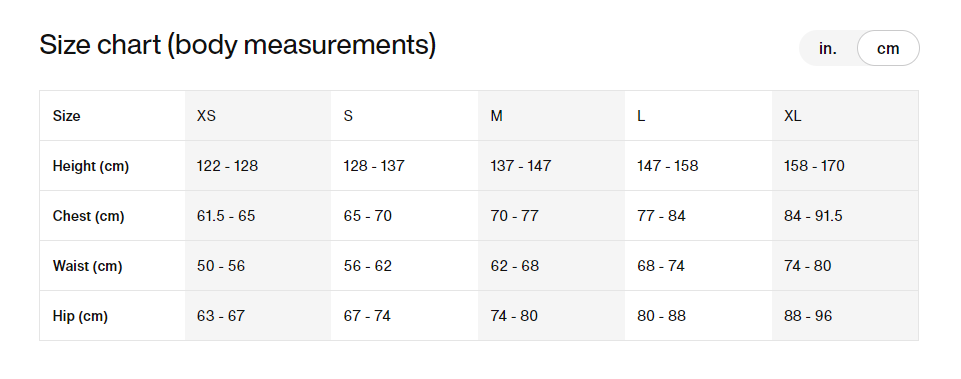
Task: Click the 'Hip (cm)' row label
Action: pos(80,316)
